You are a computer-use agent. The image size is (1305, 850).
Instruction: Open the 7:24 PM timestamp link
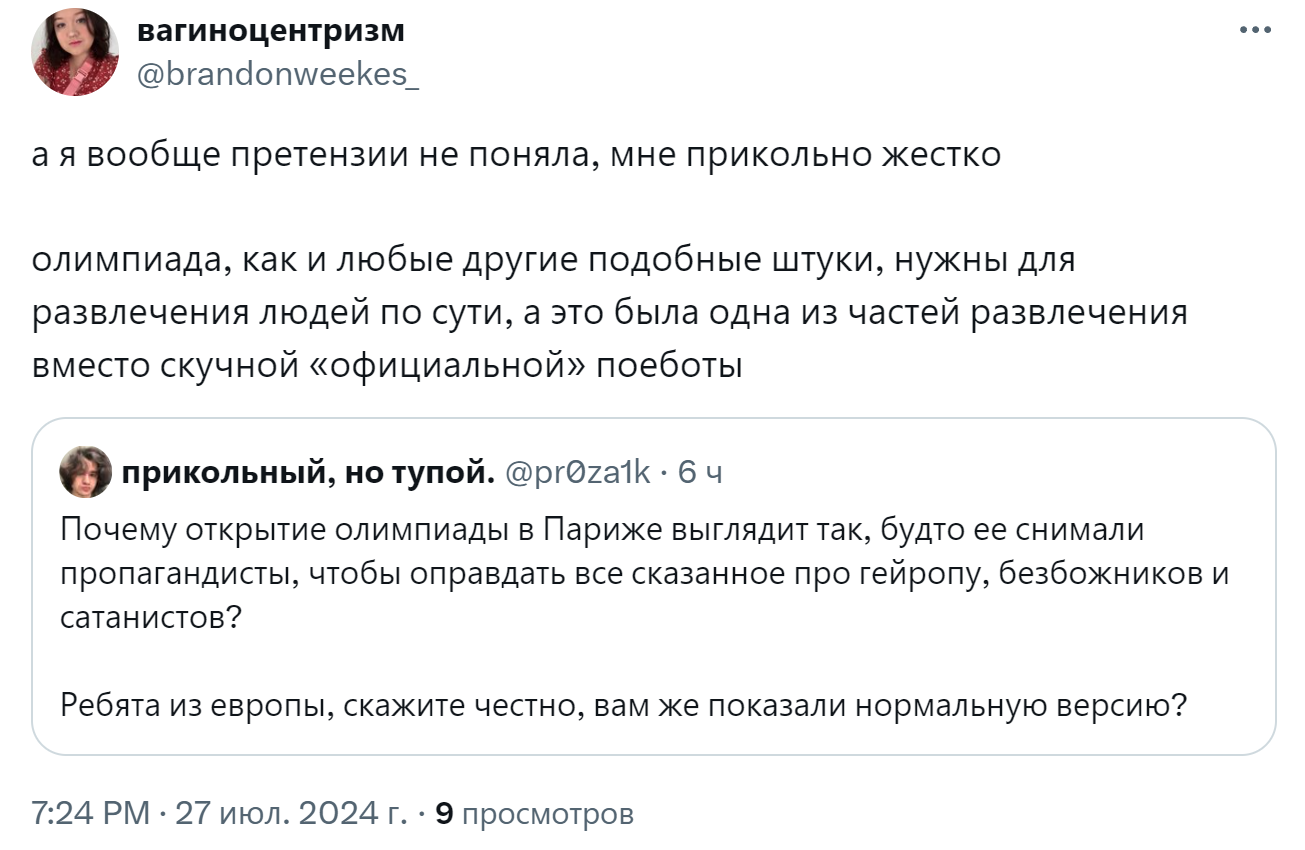click(x=89, y=814)
